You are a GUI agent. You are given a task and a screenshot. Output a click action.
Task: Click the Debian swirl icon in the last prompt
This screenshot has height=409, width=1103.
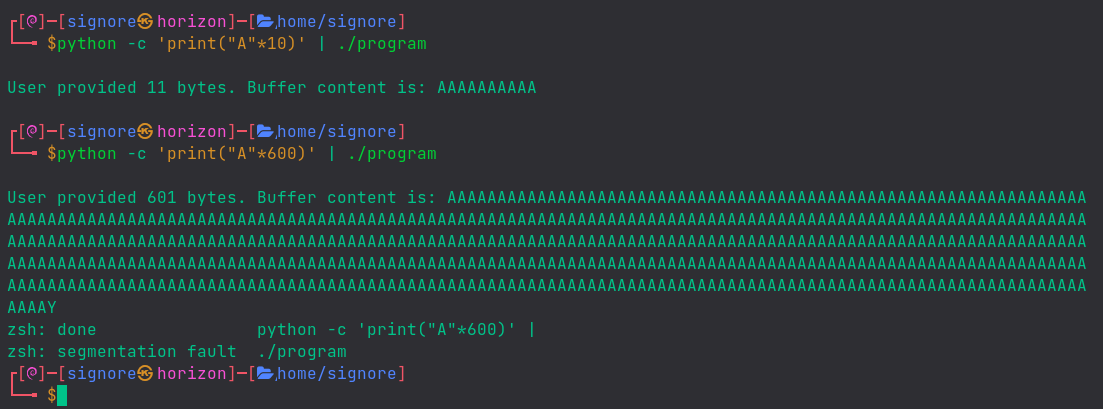pos(31,374)
